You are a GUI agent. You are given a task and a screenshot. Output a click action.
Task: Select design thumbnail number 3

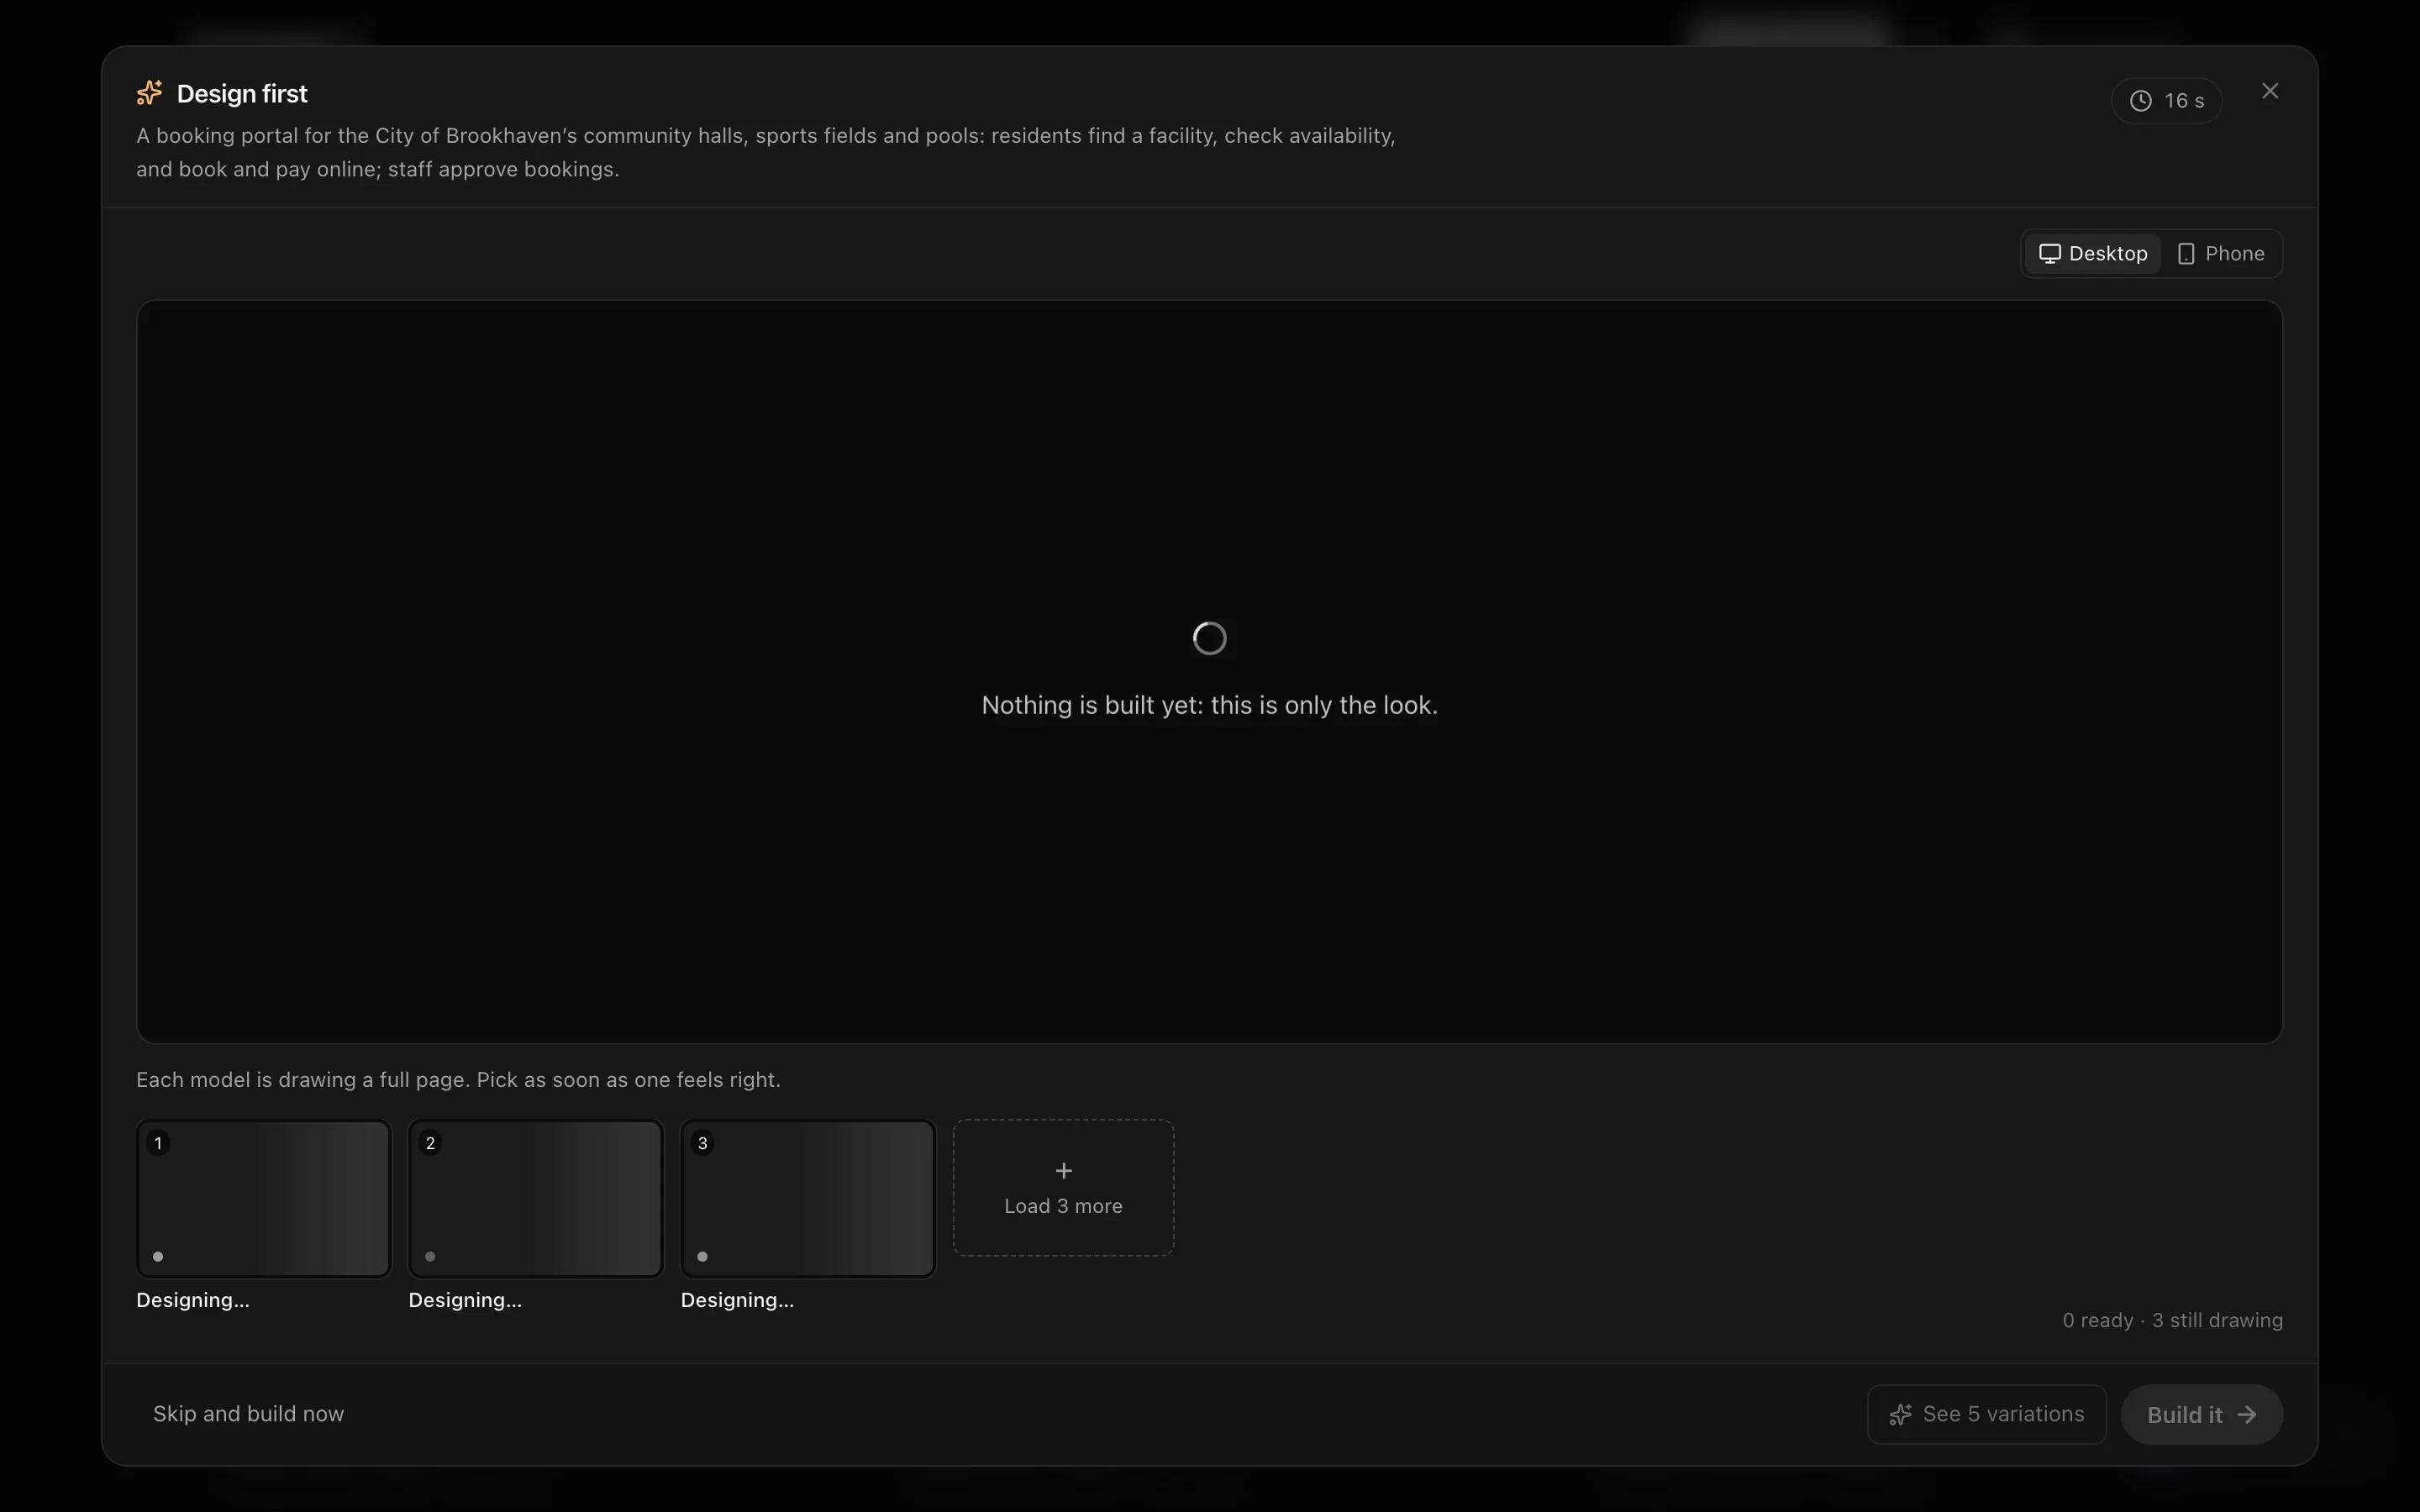click(x=808, y=1198)
